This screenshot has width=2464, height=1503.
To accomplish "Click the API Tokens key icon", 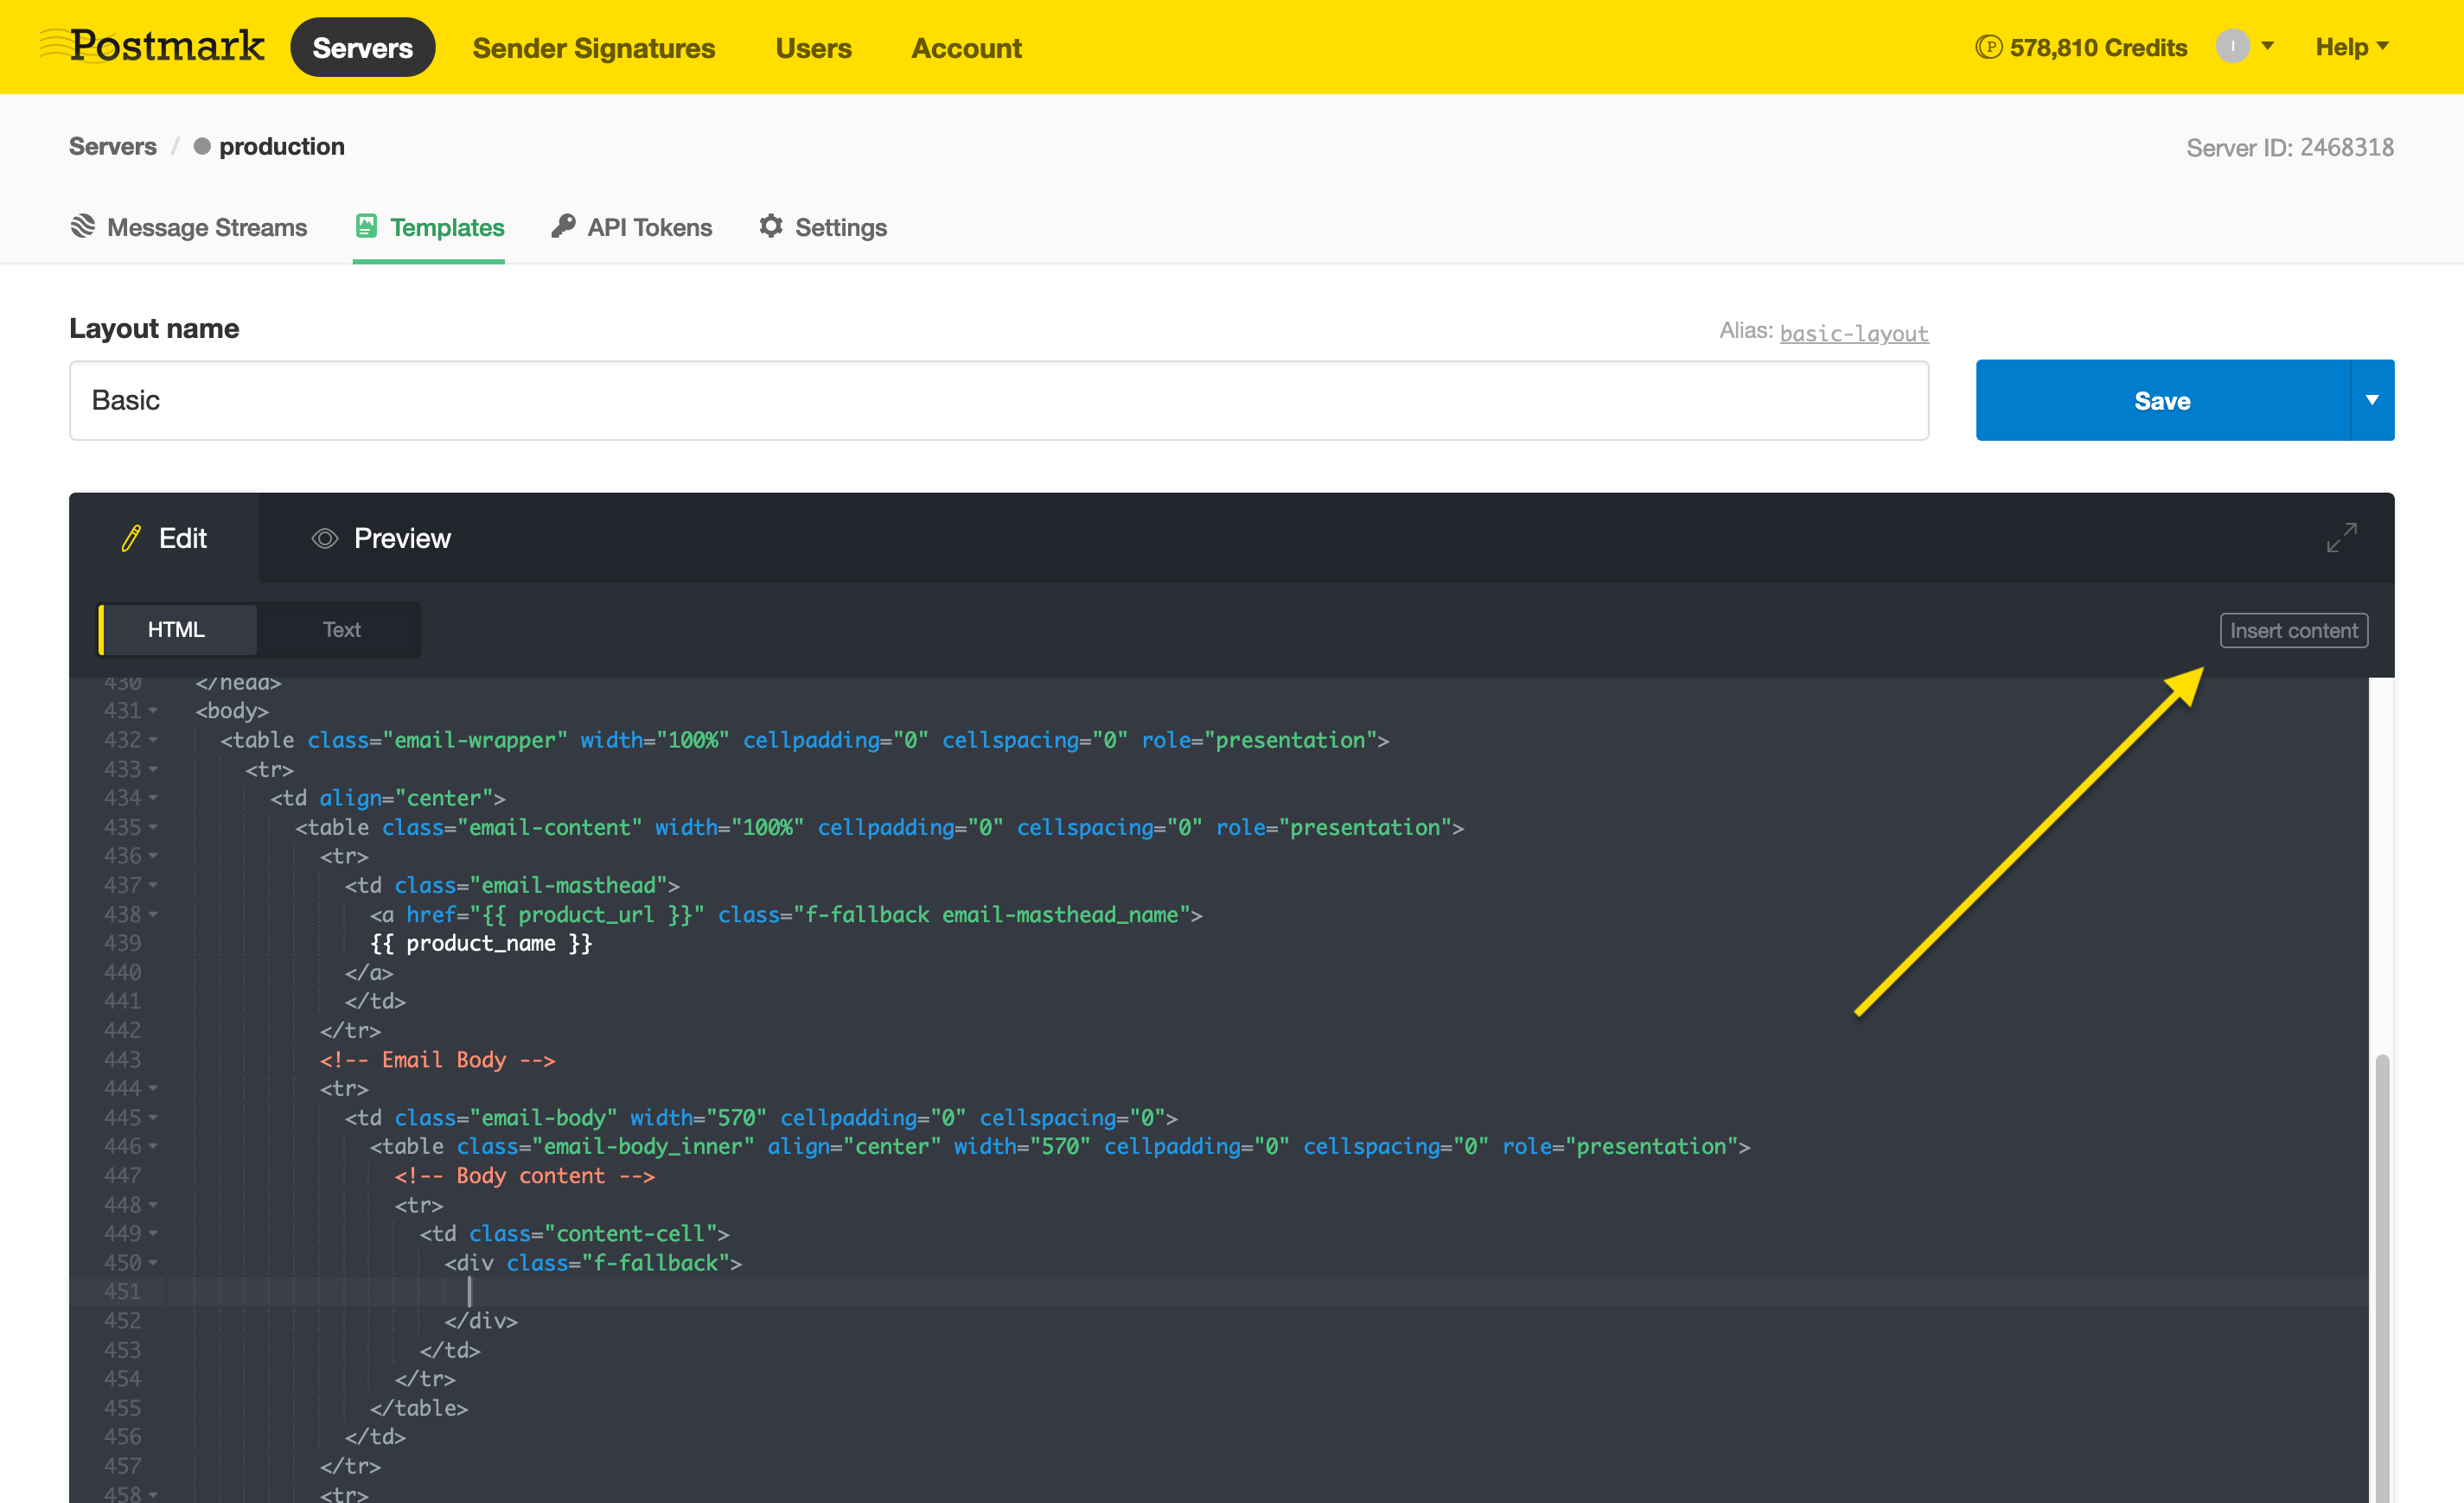I will click(x=563, y=226).
